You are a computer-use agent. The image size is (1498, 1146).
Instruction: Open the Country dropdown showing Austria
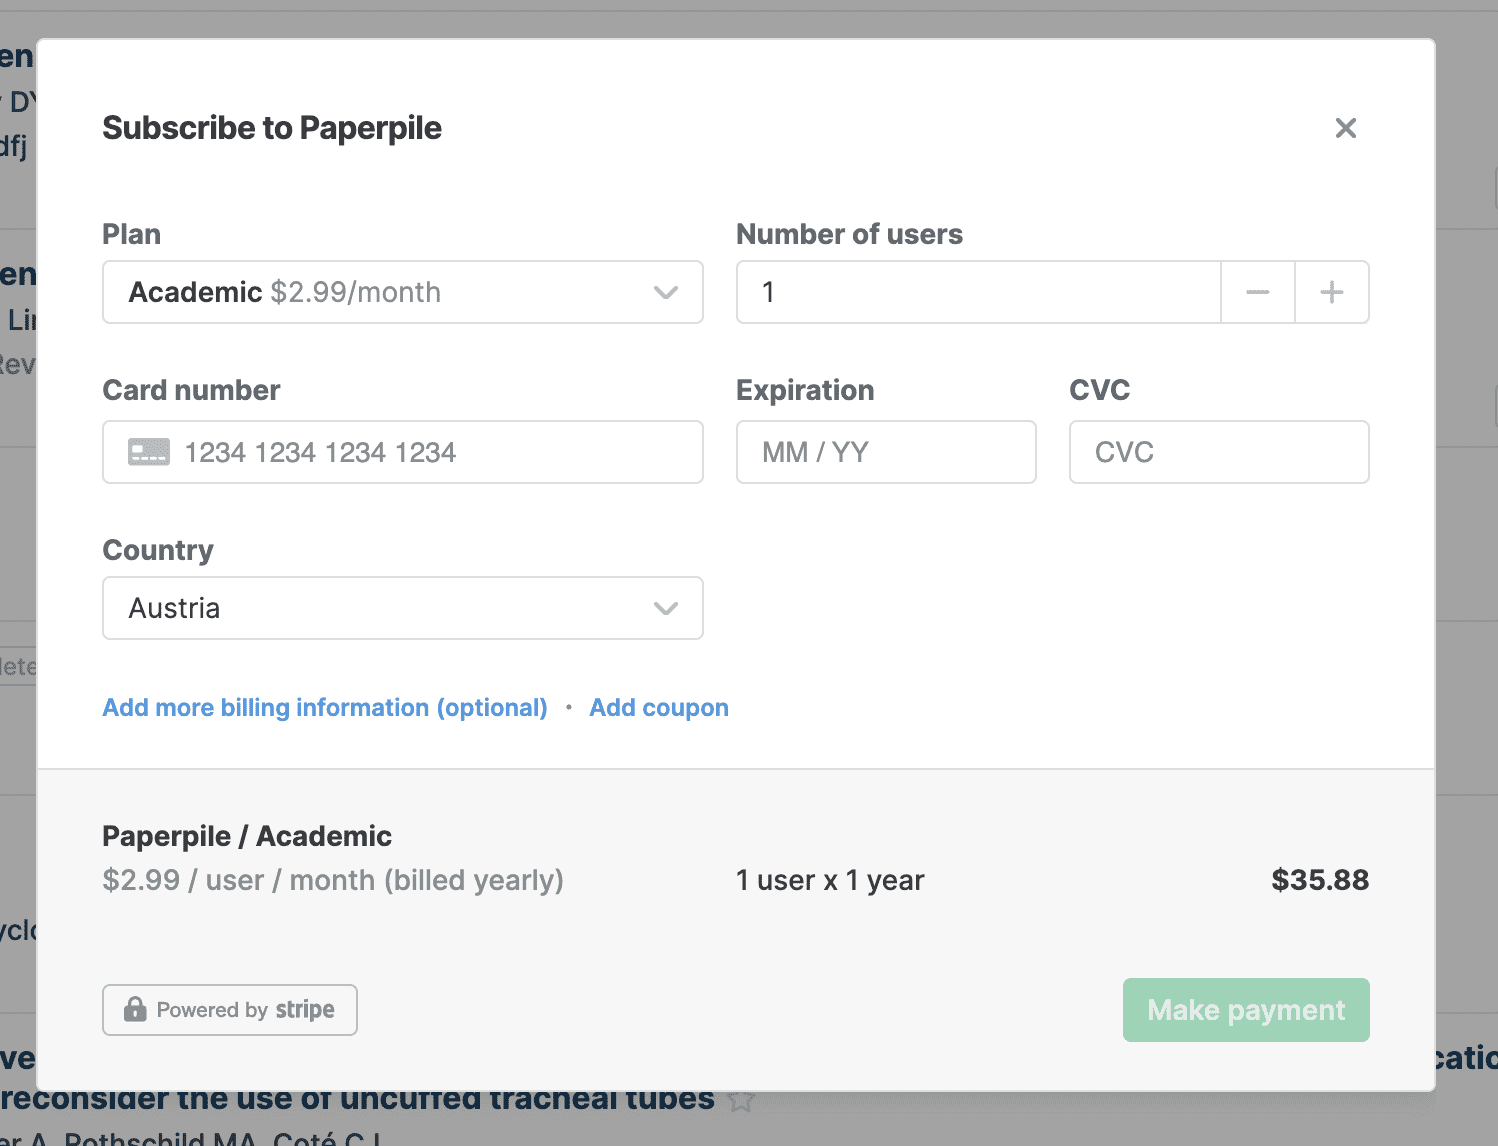pos(402,608)
